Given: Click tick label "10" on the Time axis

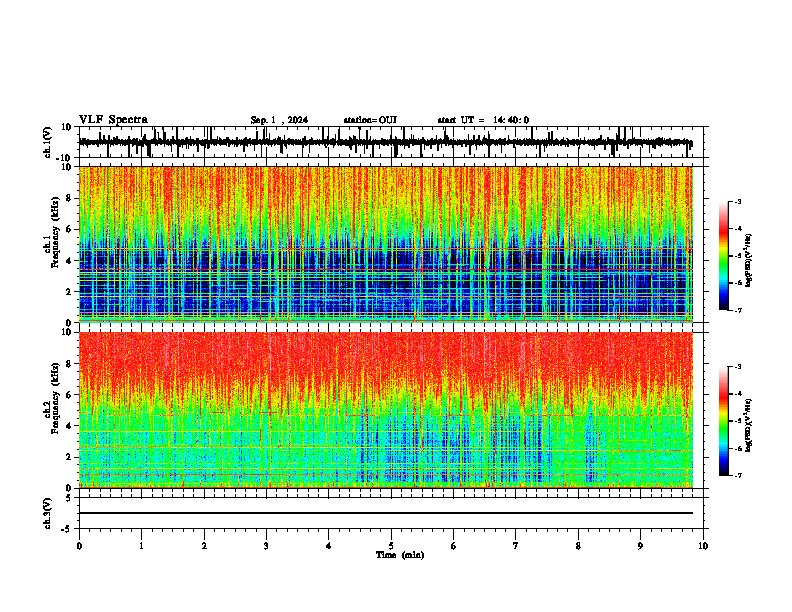Looking at the screenshot, I should (703, 546).
